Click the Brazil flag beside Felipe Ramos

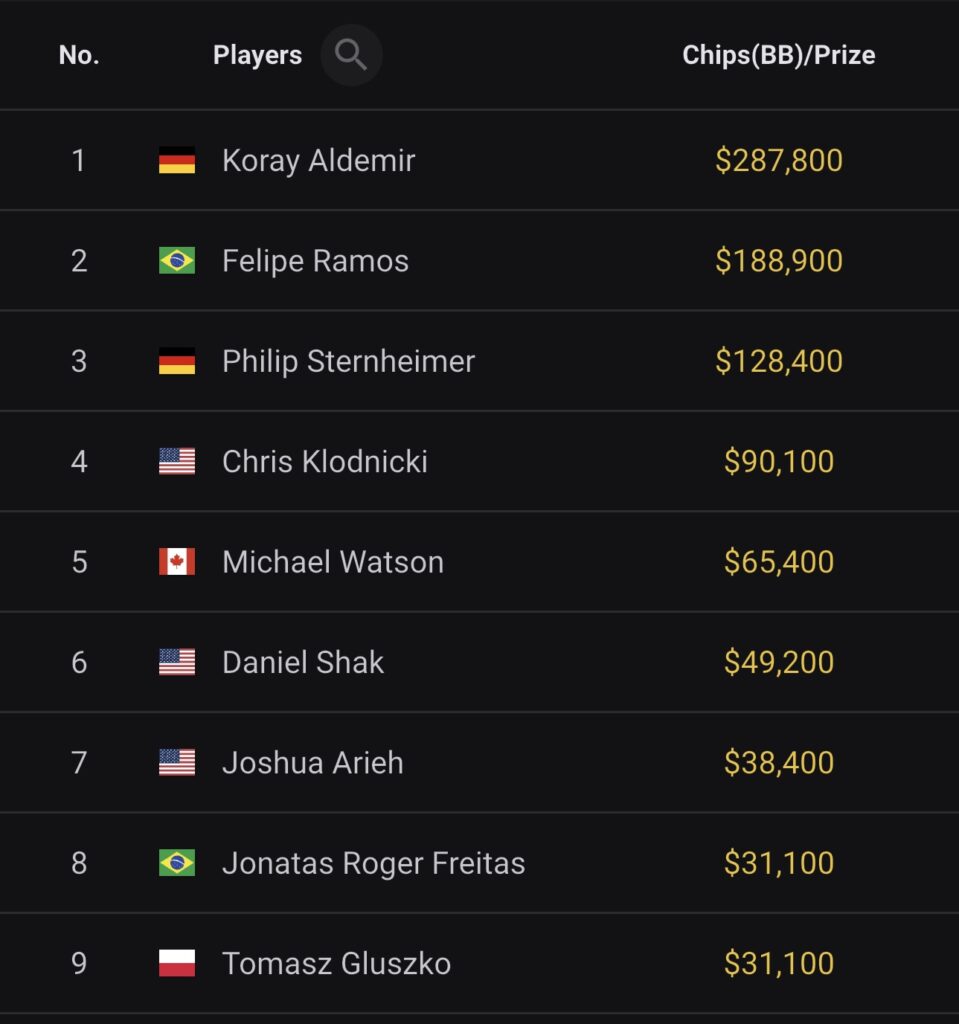coord(177,261)
